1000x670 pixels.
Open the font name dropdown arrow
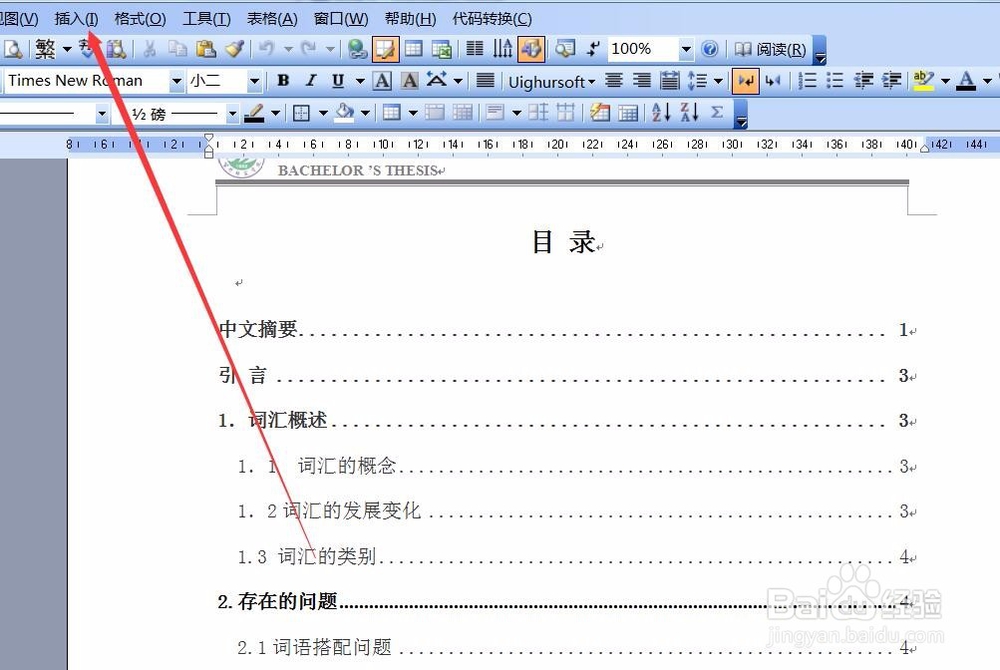coord(177,81)
